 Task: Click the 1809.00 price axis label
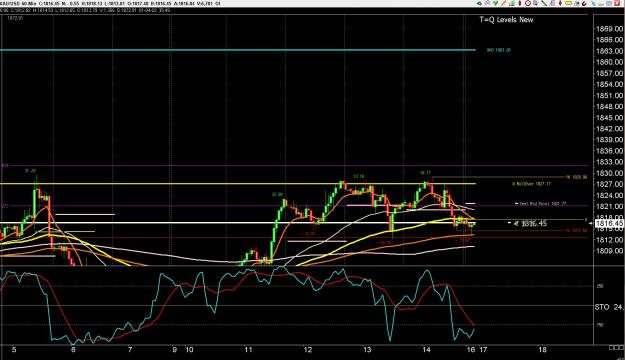[609, 251]
